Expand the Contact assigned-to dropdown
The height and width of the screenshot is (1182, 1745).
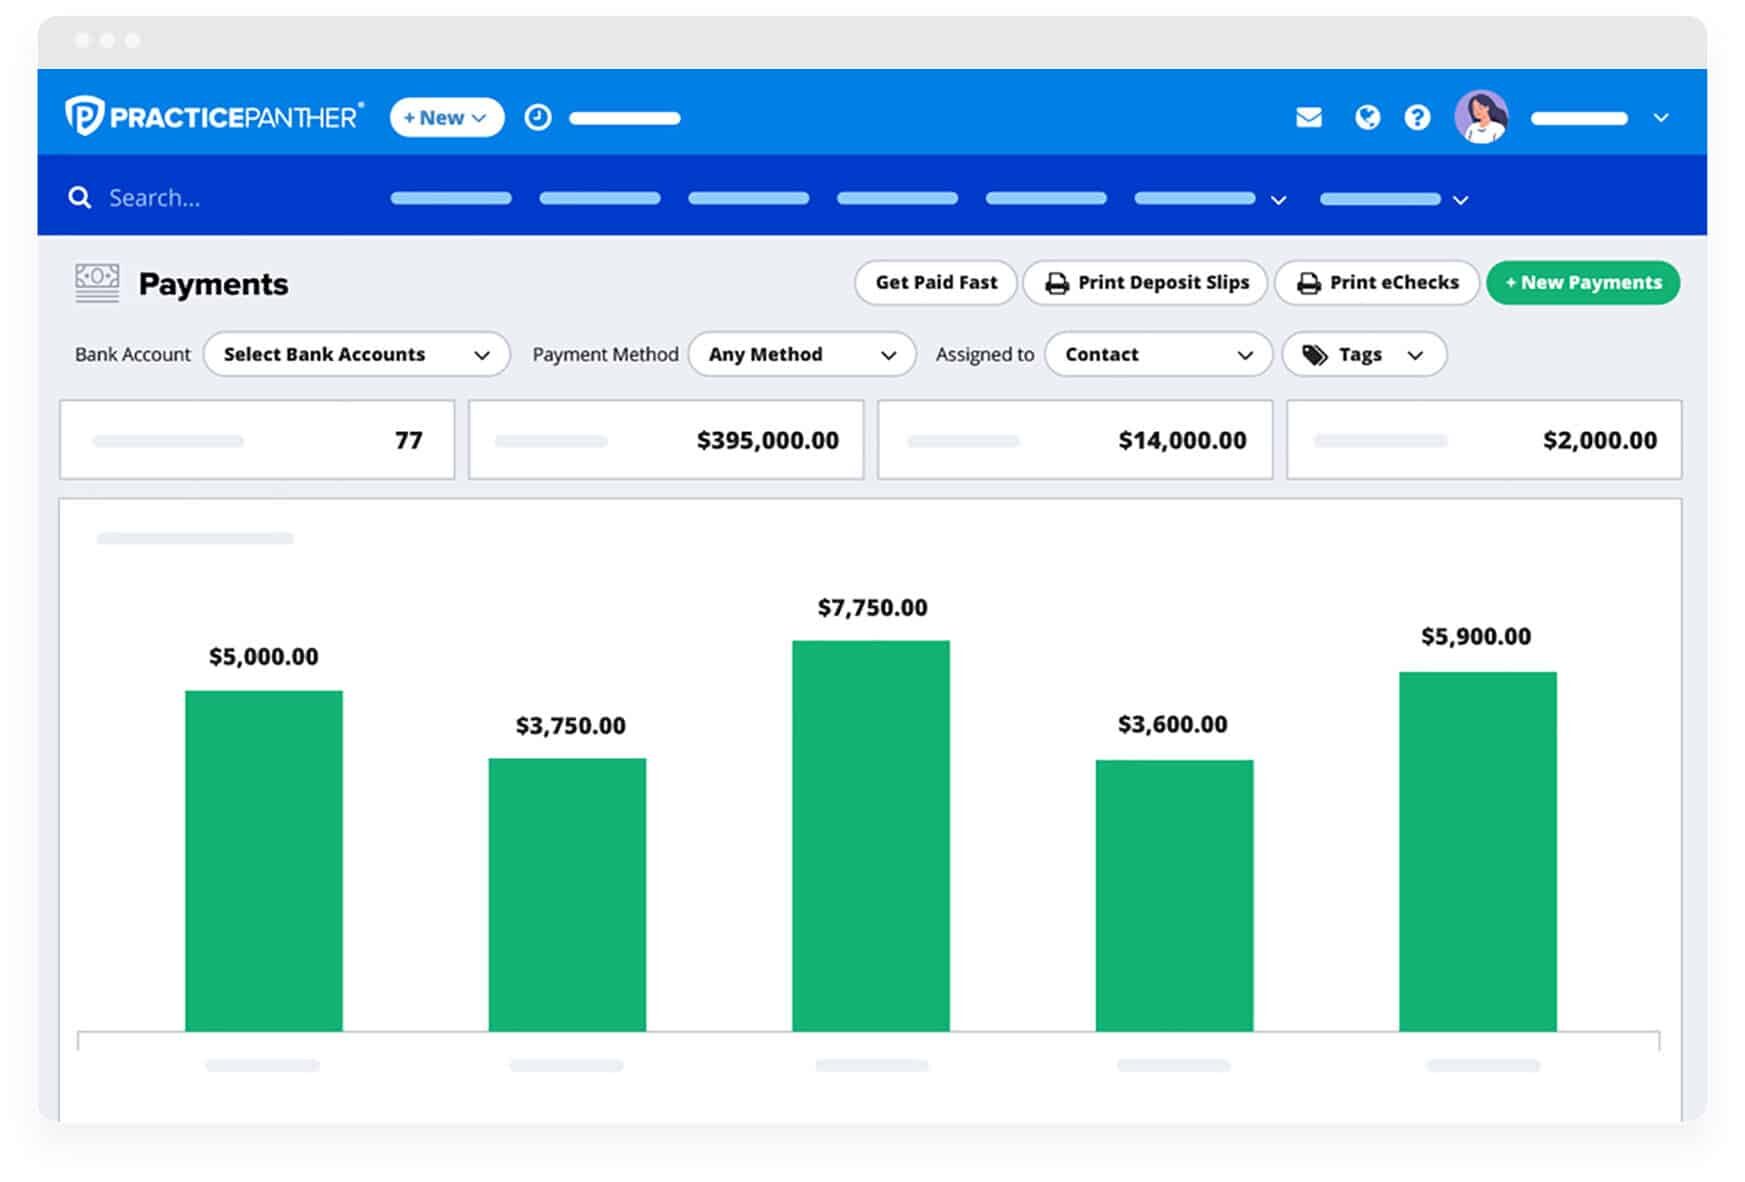point(1157,354)
